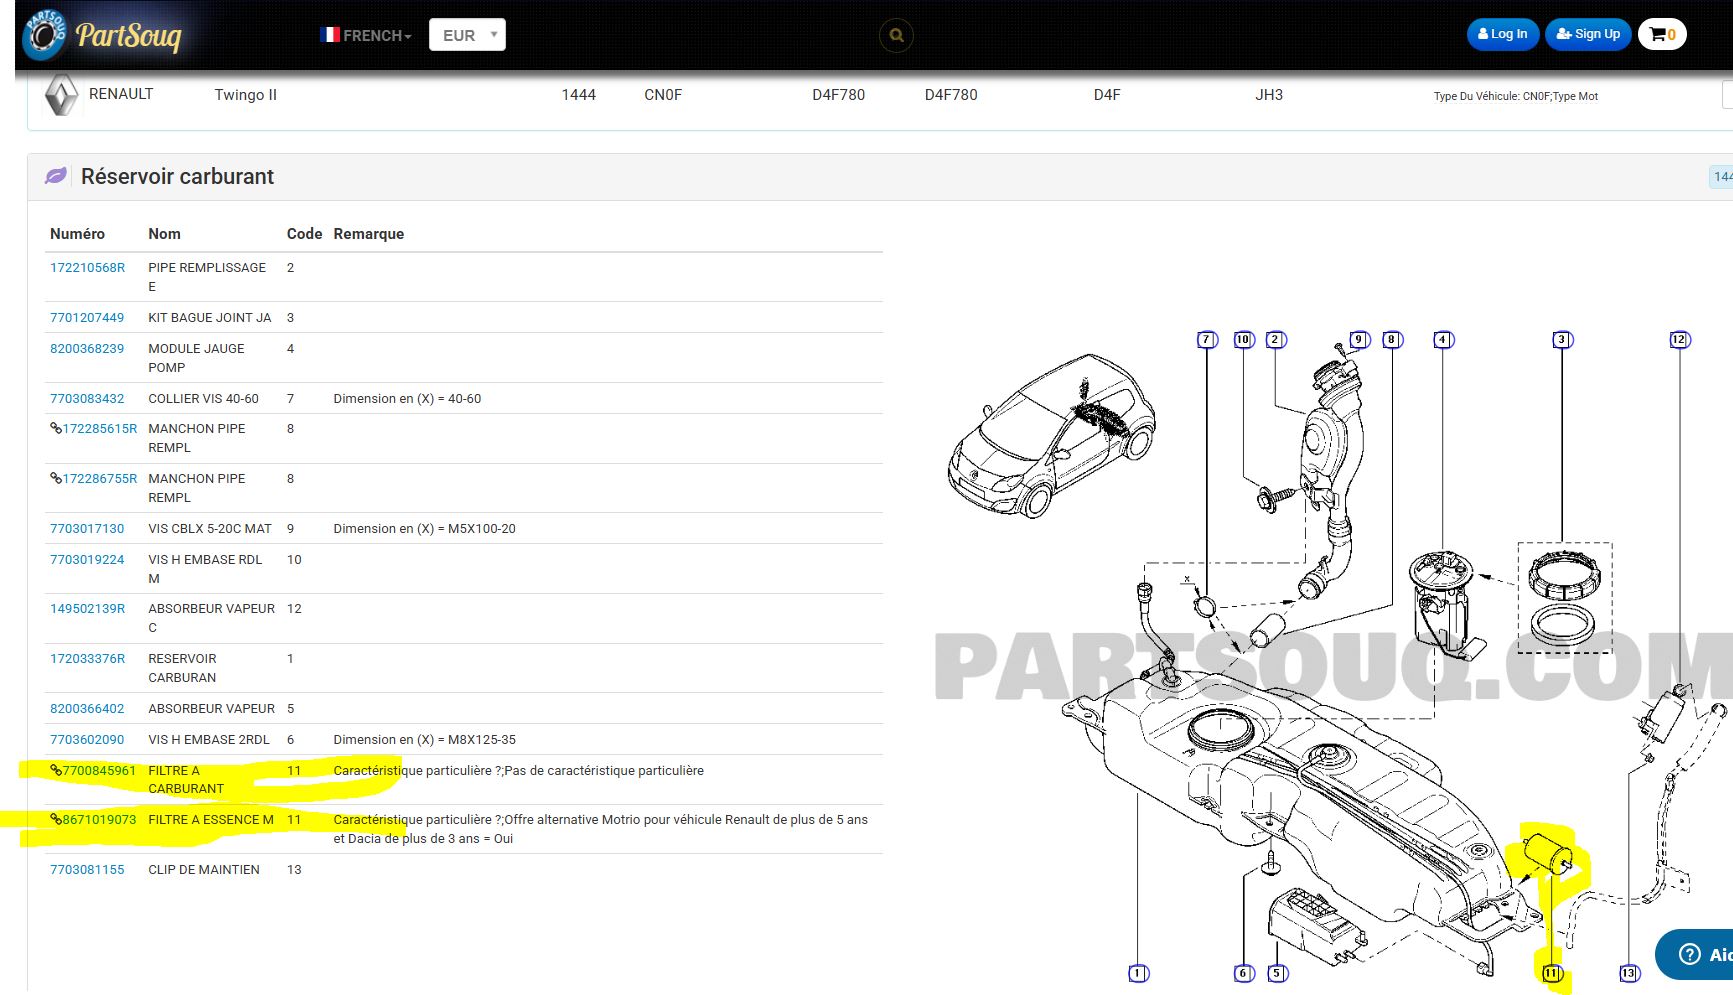Click diagram callout number 1
The width and height of the screenshot is (1733, 995).
[1138, 973]
